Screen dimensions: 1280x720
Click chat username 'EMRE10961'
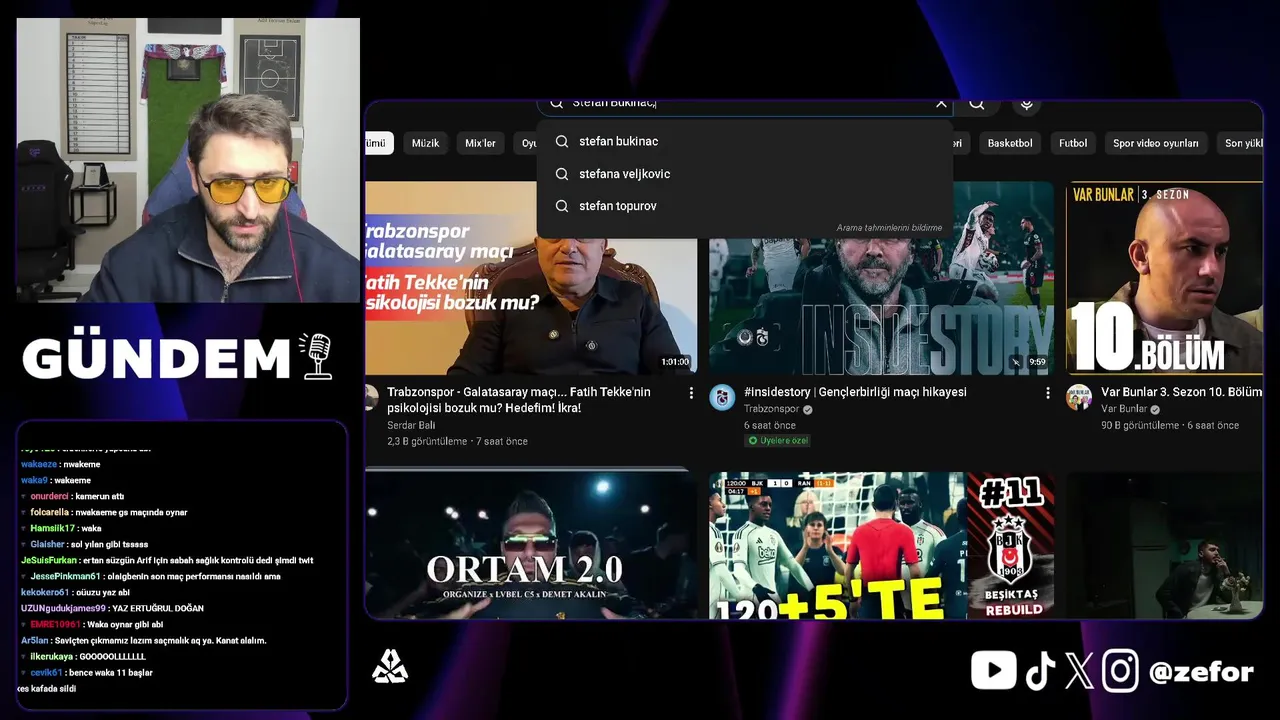[55, 624]
